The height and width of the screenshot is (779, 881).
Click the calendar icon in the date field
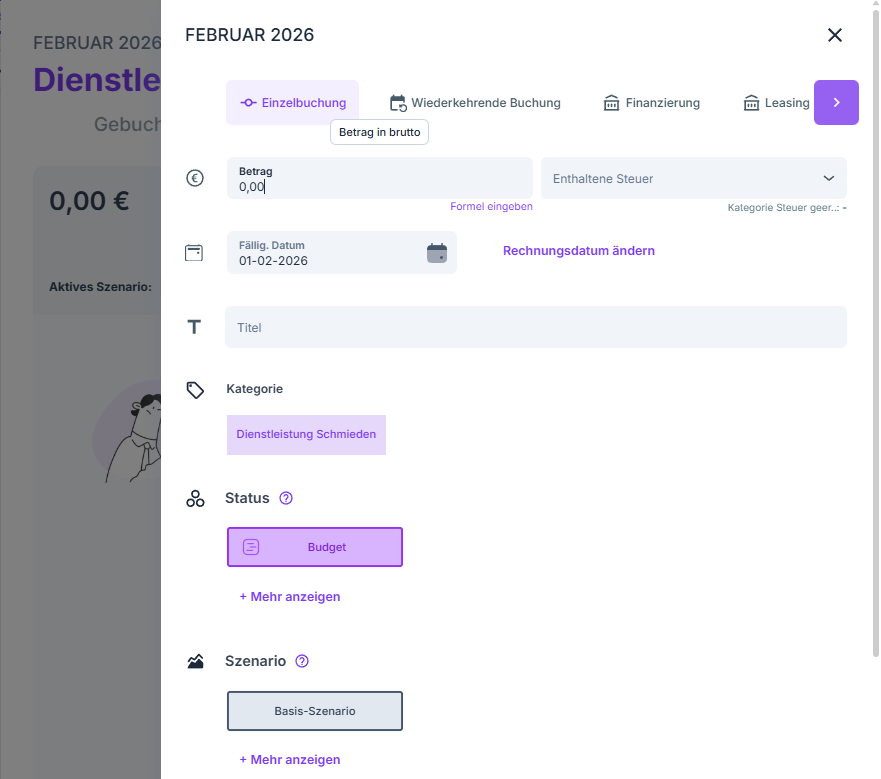point(437,252)
